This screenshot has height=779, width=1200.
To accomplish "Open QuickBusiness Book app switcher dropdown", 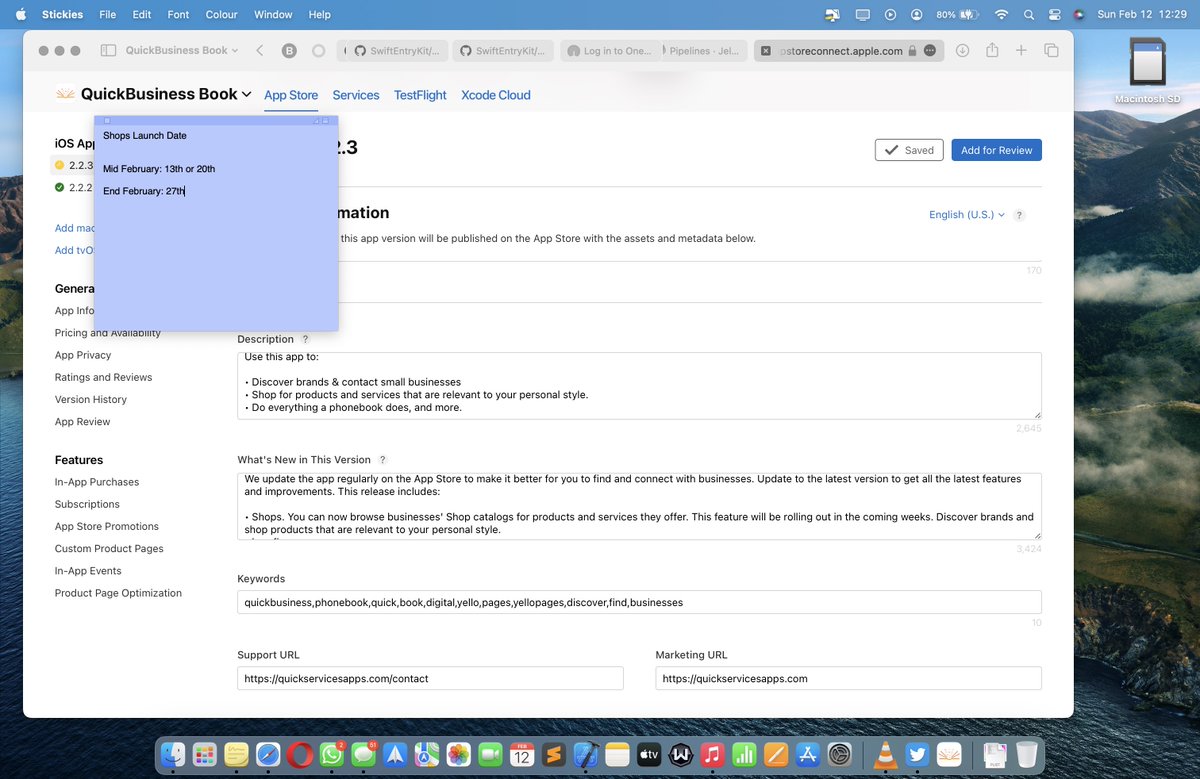I will (166, 94).
